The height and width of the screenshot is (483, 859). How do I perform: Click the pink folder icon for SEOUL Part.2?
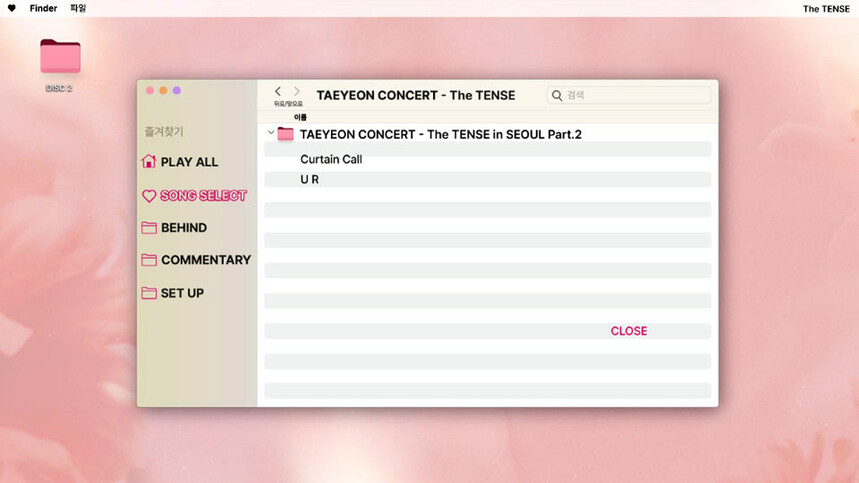(x=286, y=134)
